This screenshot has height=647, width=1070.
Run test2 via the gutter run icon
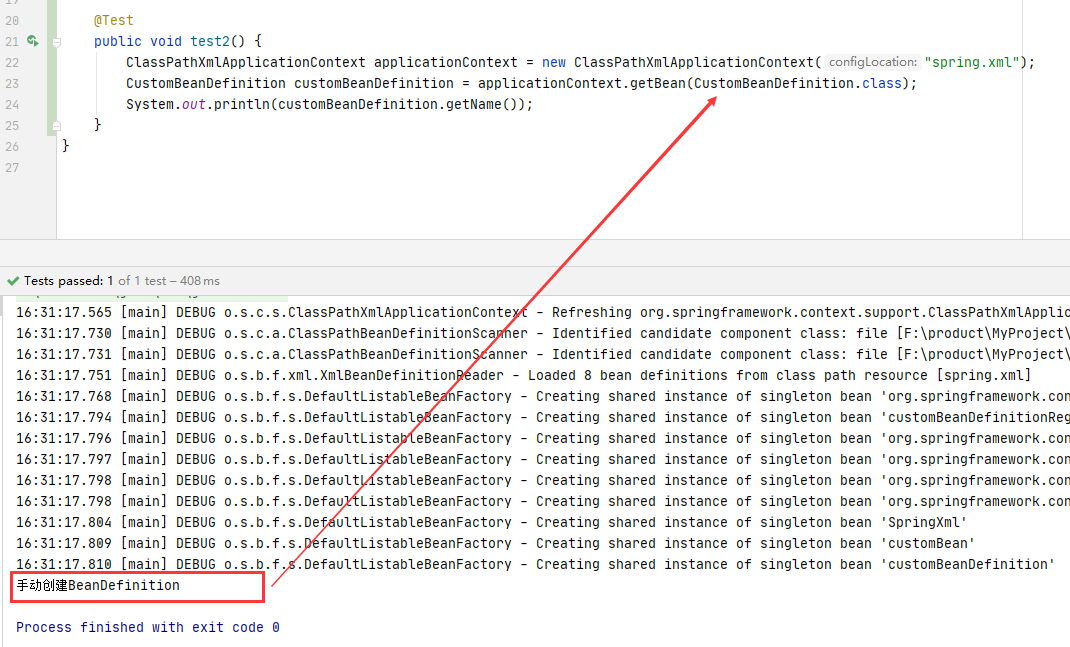32,41
